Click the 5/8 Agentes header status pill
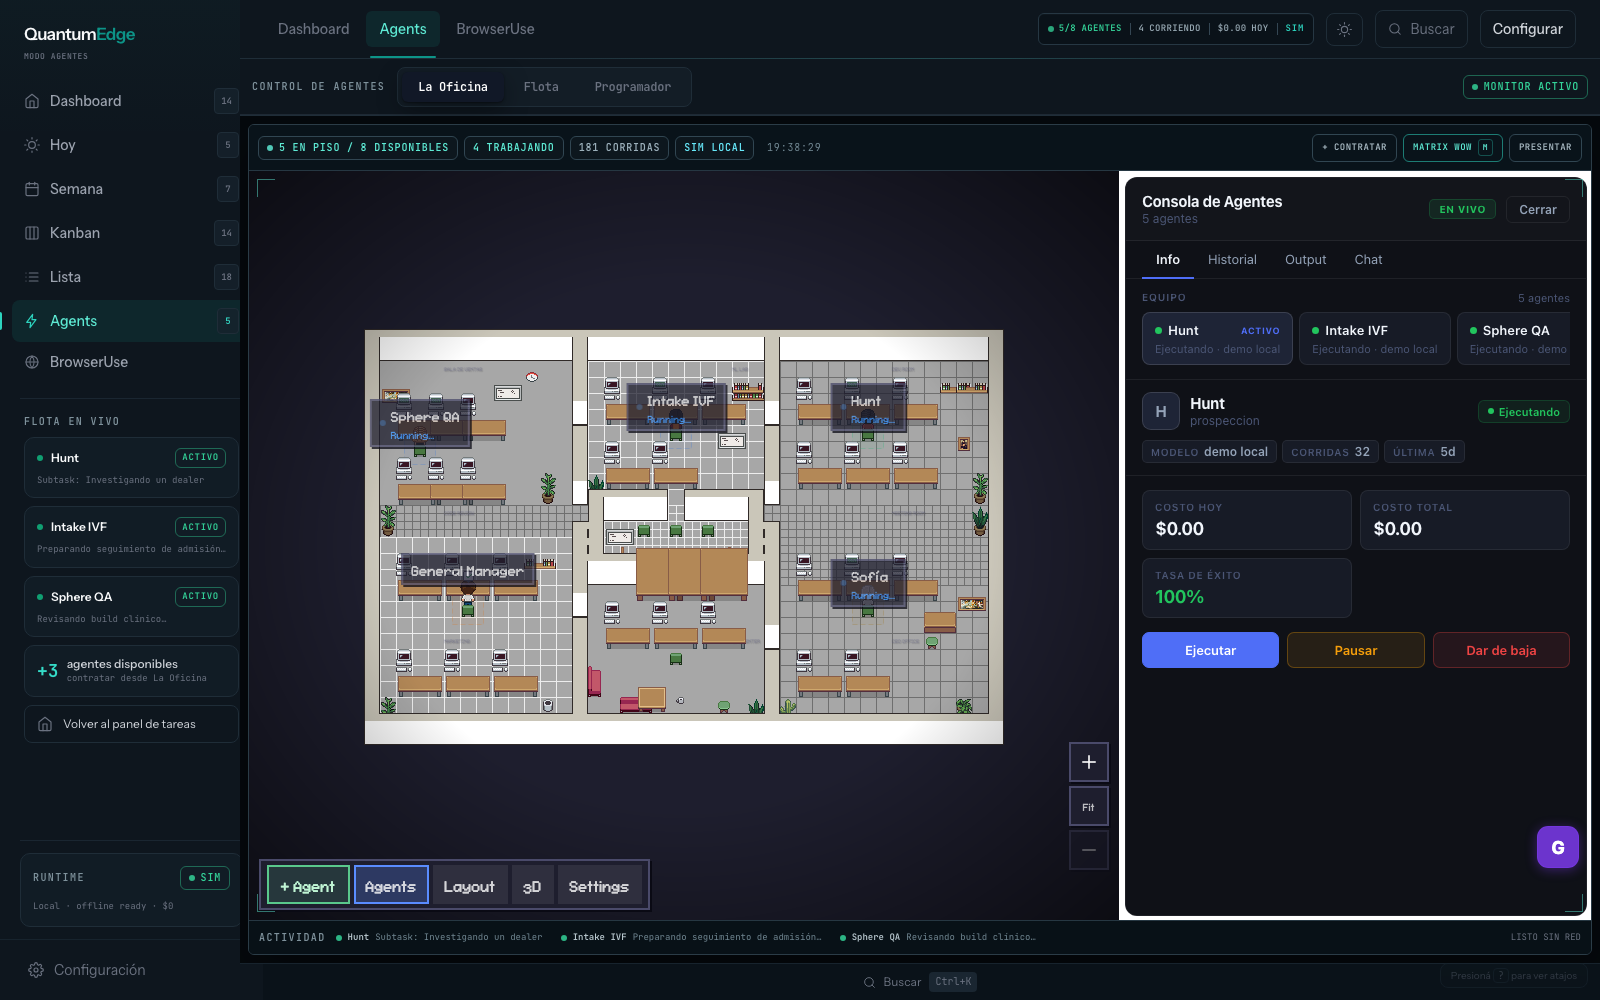The width and height of the screenshot is (1600, 1000). [1084, 29]
